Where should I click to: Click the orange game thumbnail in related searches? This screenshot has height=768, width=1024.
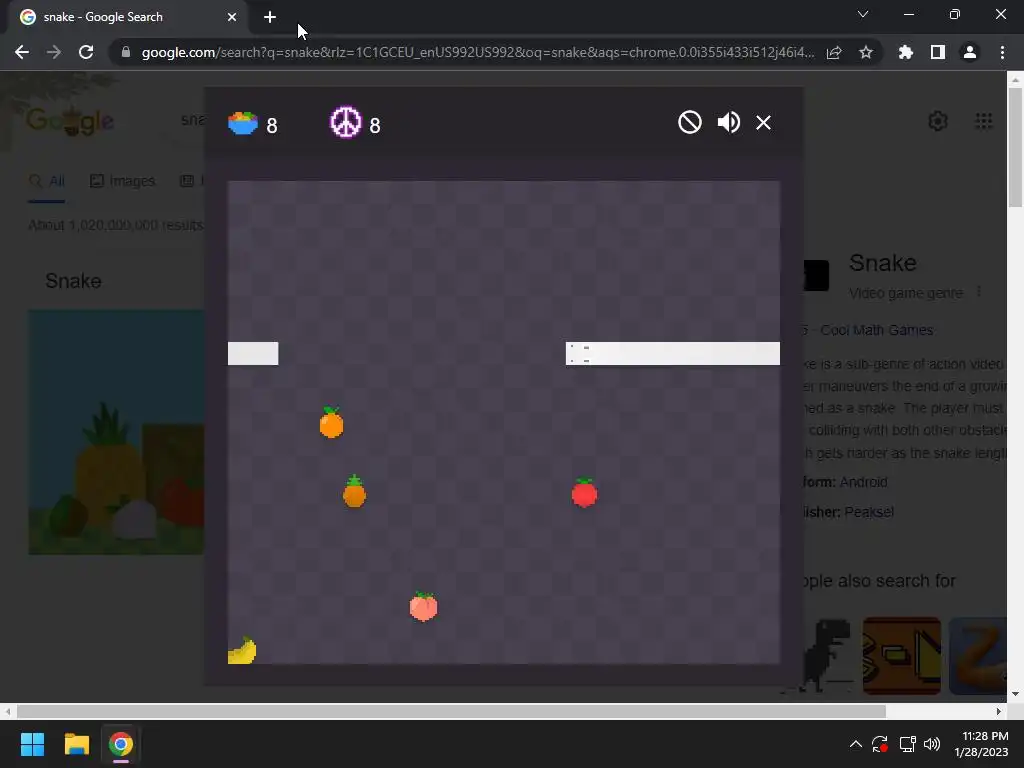click(901, 656)
